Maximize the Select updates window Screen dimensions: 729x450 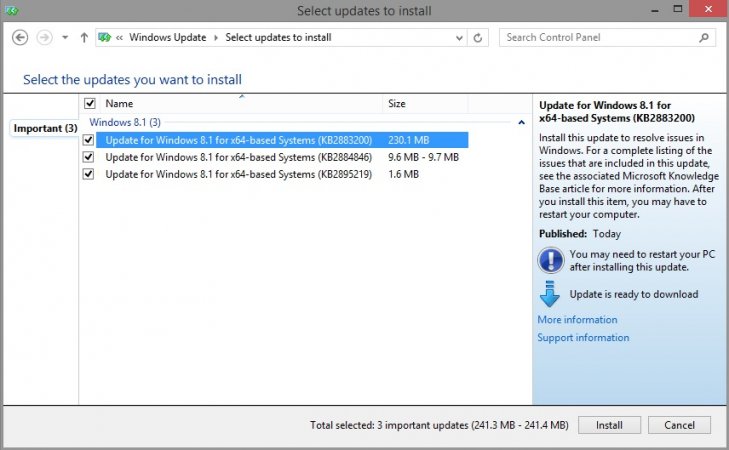pos(678,9)
